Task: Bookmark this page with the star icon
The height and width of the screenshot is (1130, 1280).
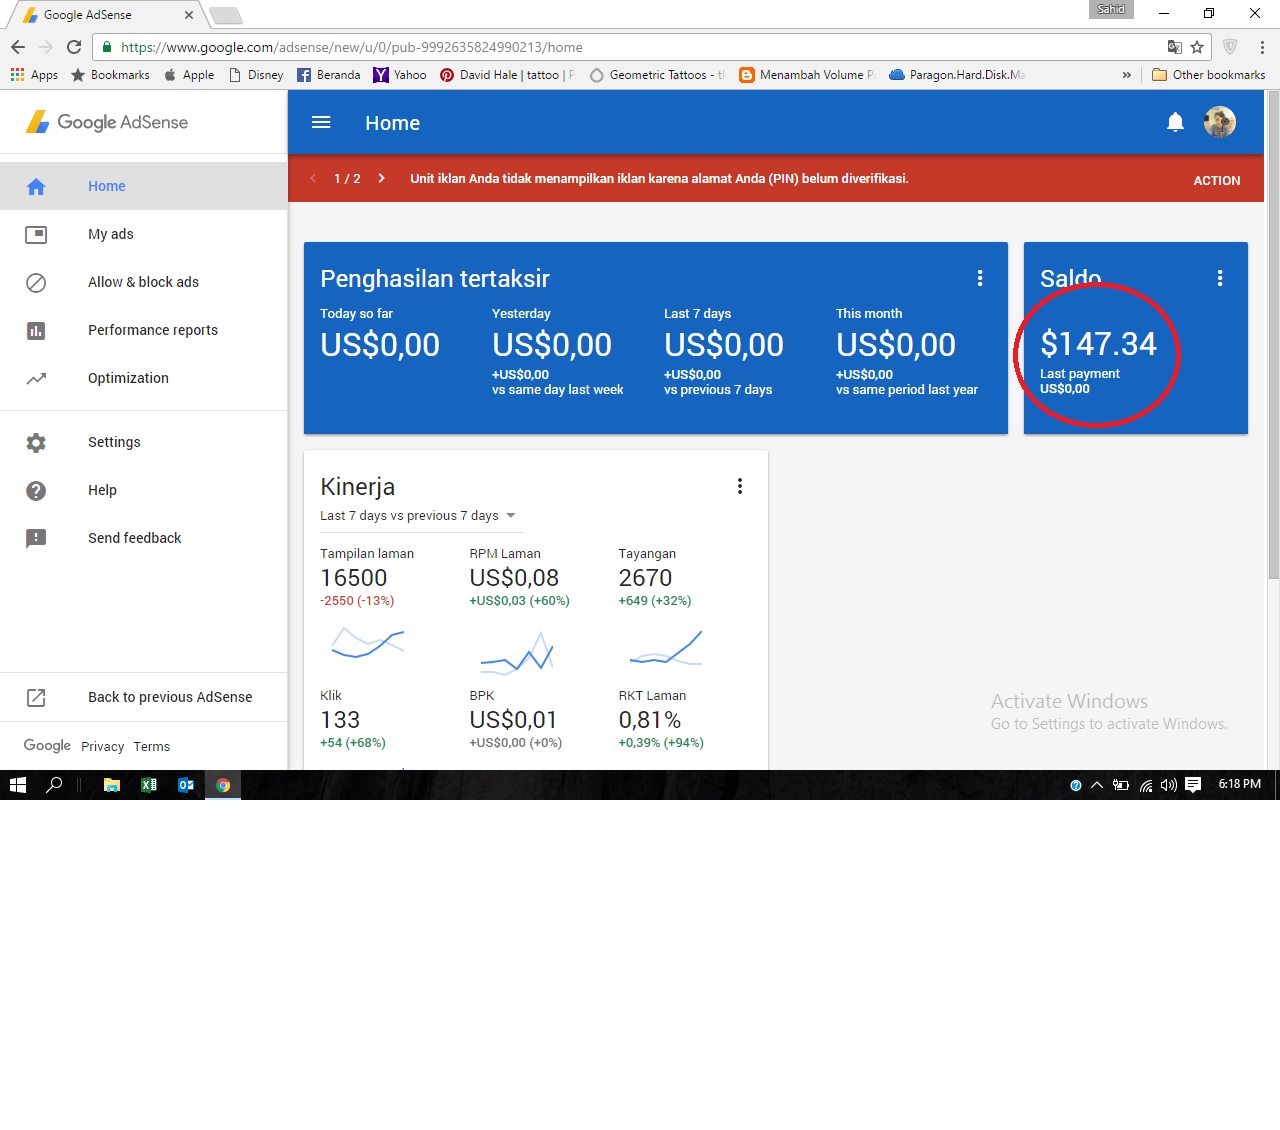Action: click(1197, 47)
